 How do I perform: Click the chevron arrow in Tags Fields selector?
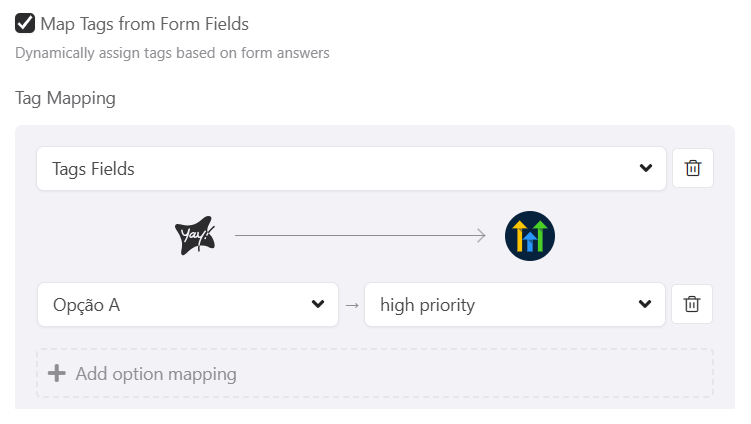pos(646,169)
